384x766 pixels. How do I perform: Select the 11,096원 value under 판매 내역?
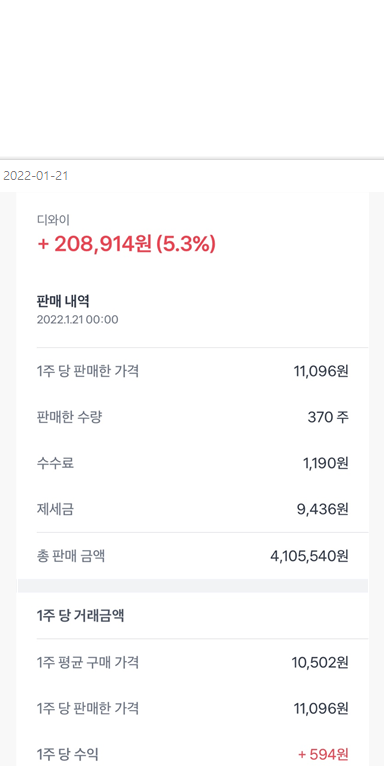click(321, 371)
